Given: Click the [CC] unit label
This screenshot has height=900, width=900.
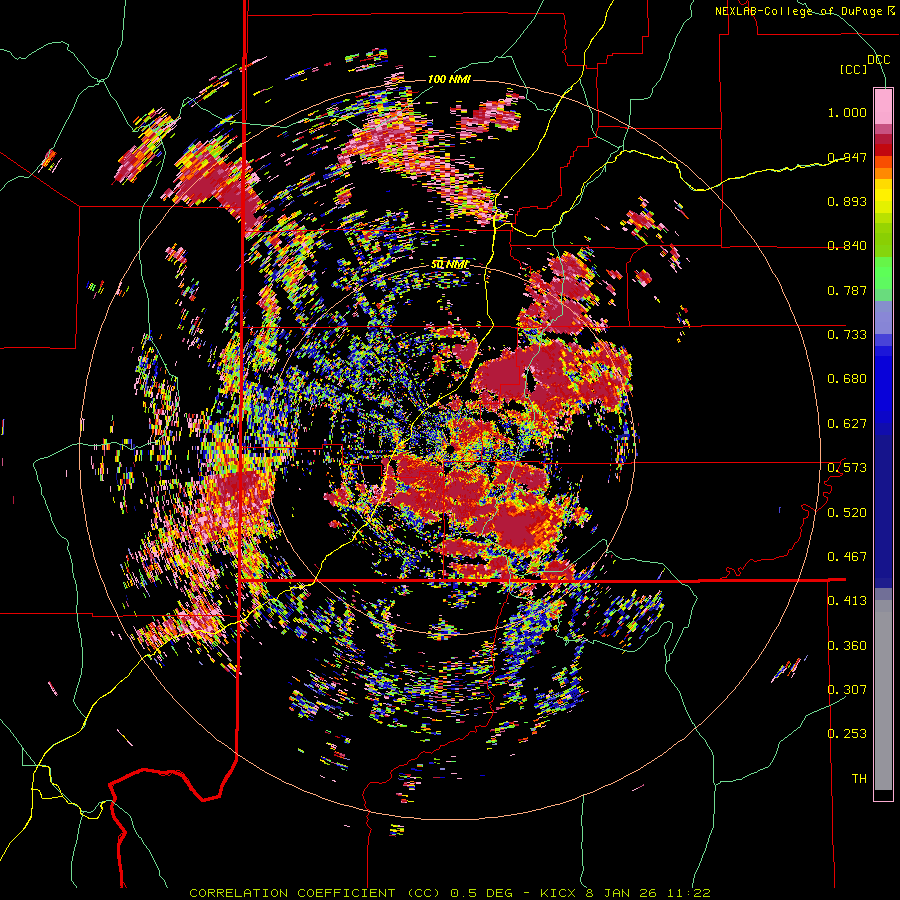Looking at the screenshot, I should 854,69.
